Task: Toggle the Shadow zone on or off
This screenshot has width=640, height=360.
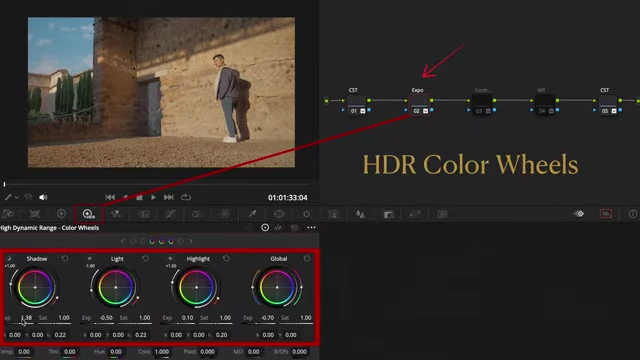Action: (x=9, y=258)
